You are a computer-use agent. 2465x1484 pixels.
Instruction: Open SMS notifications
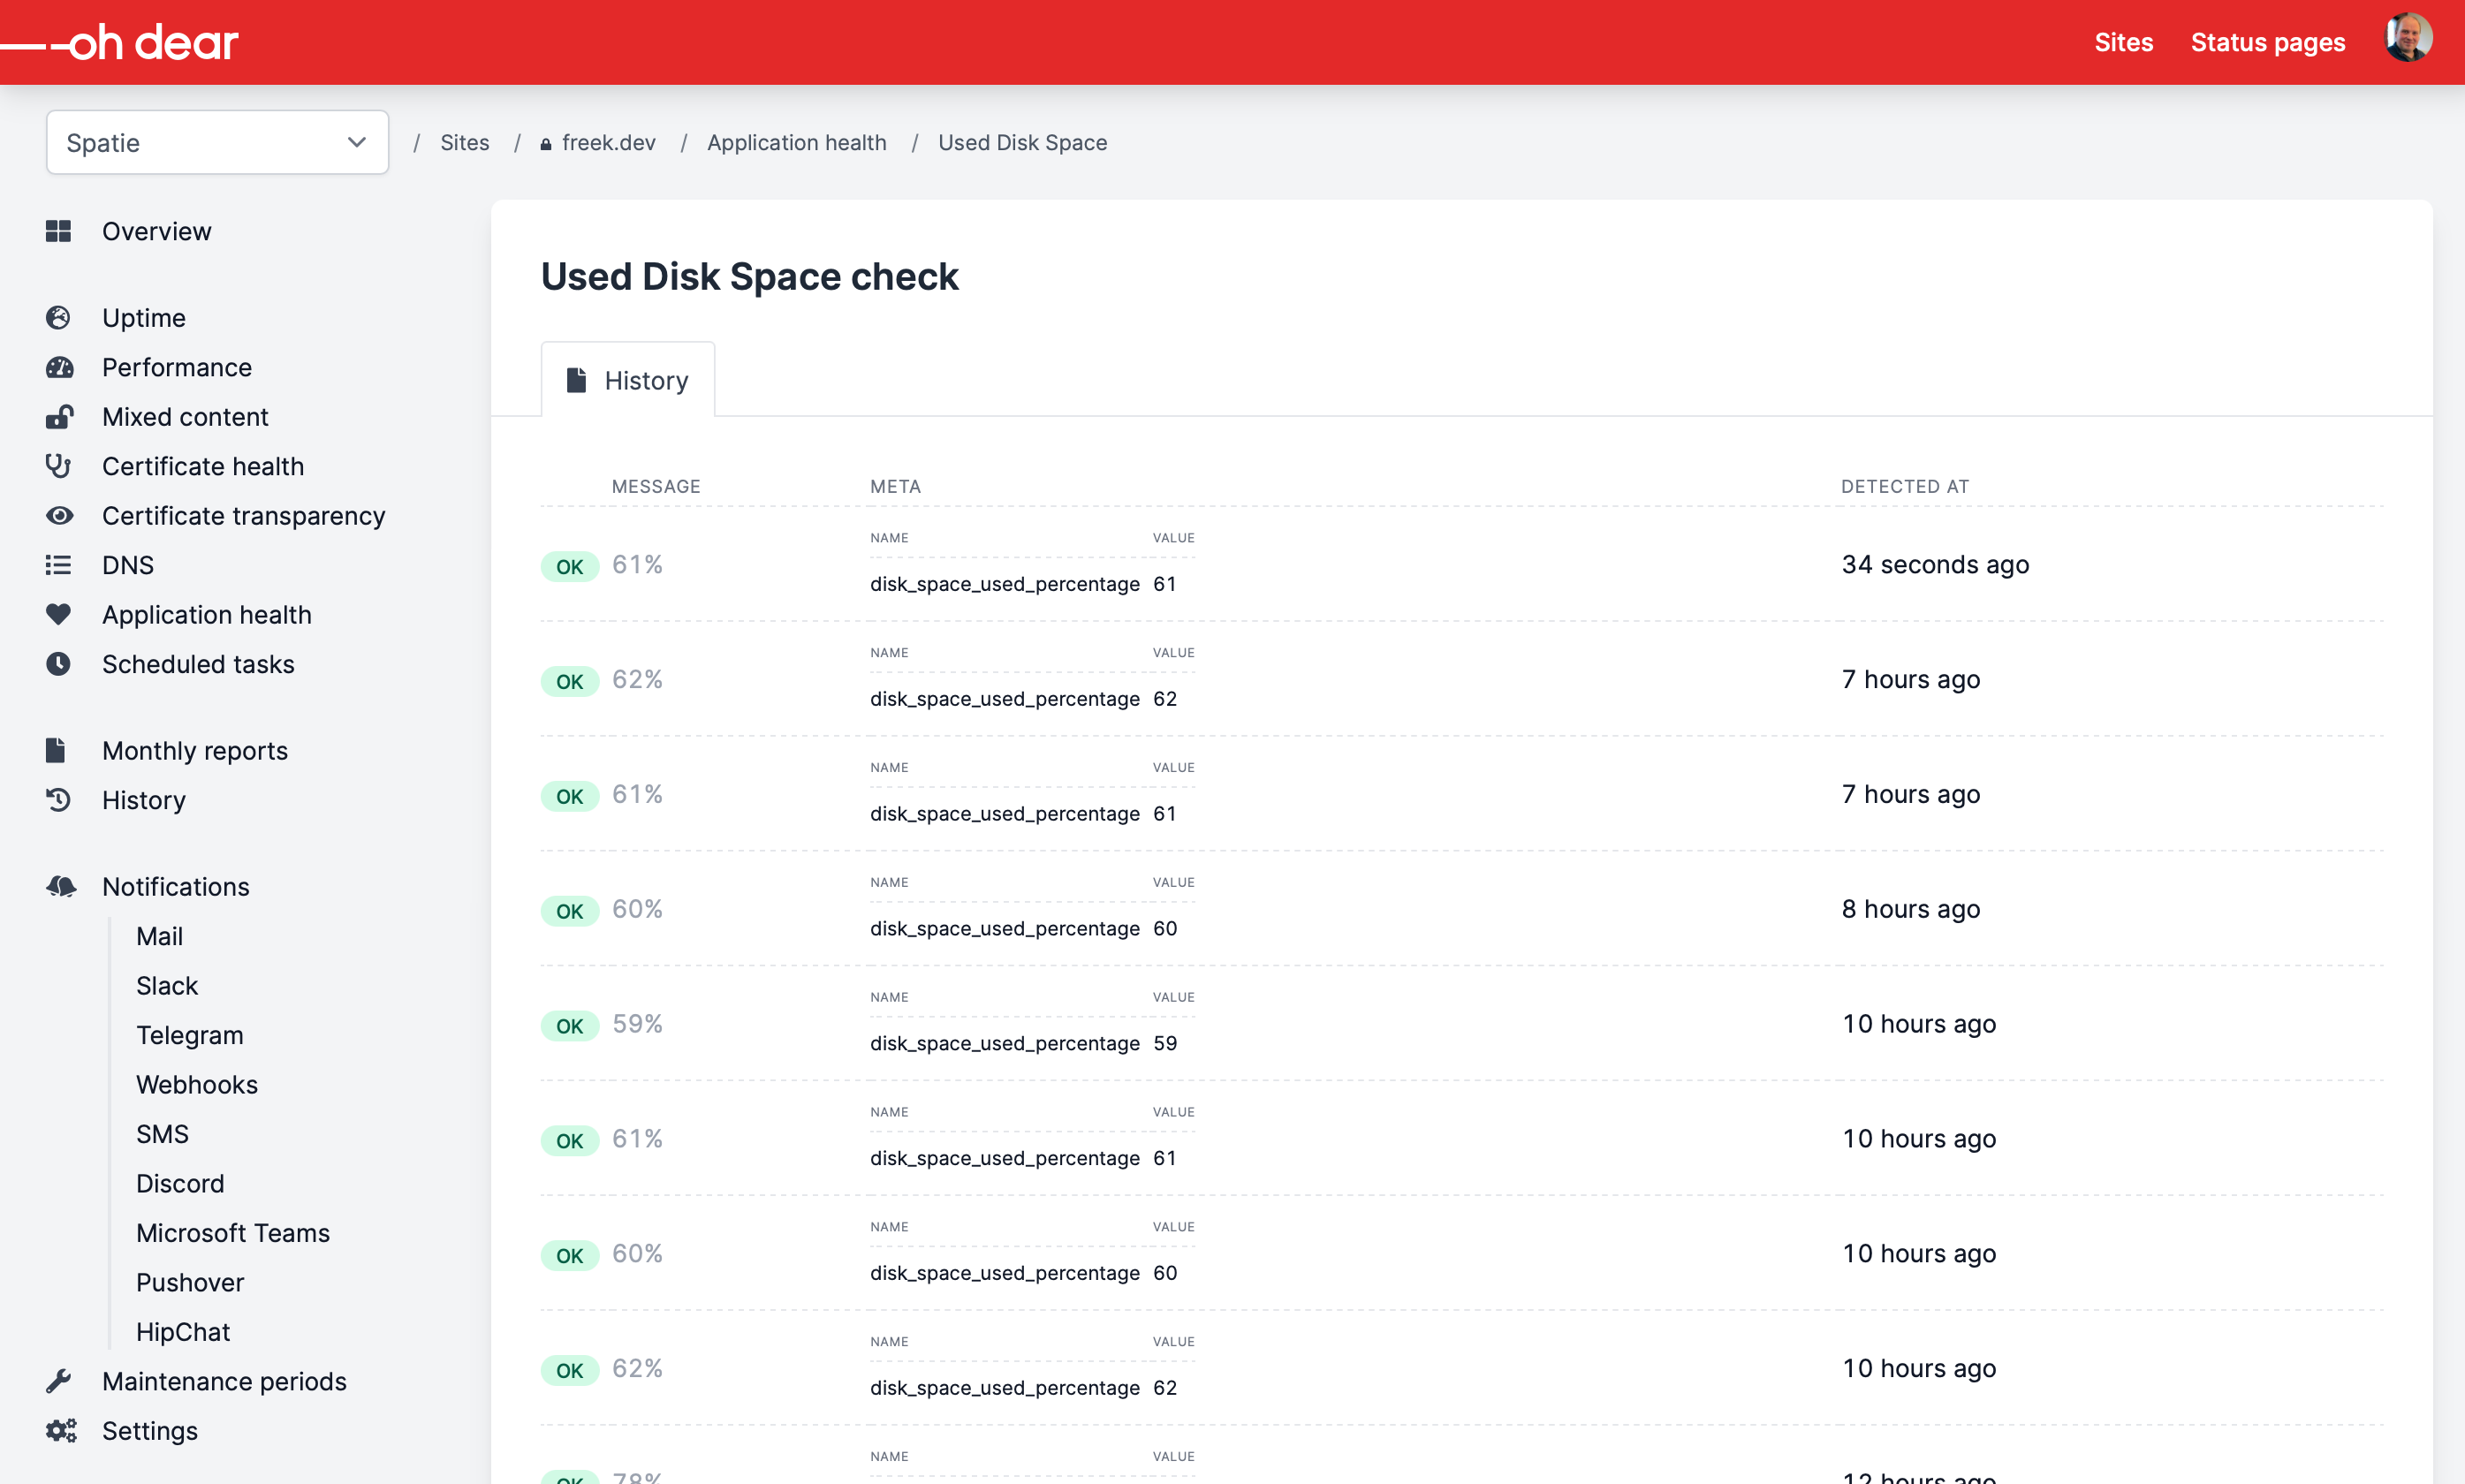[161, 1134]
